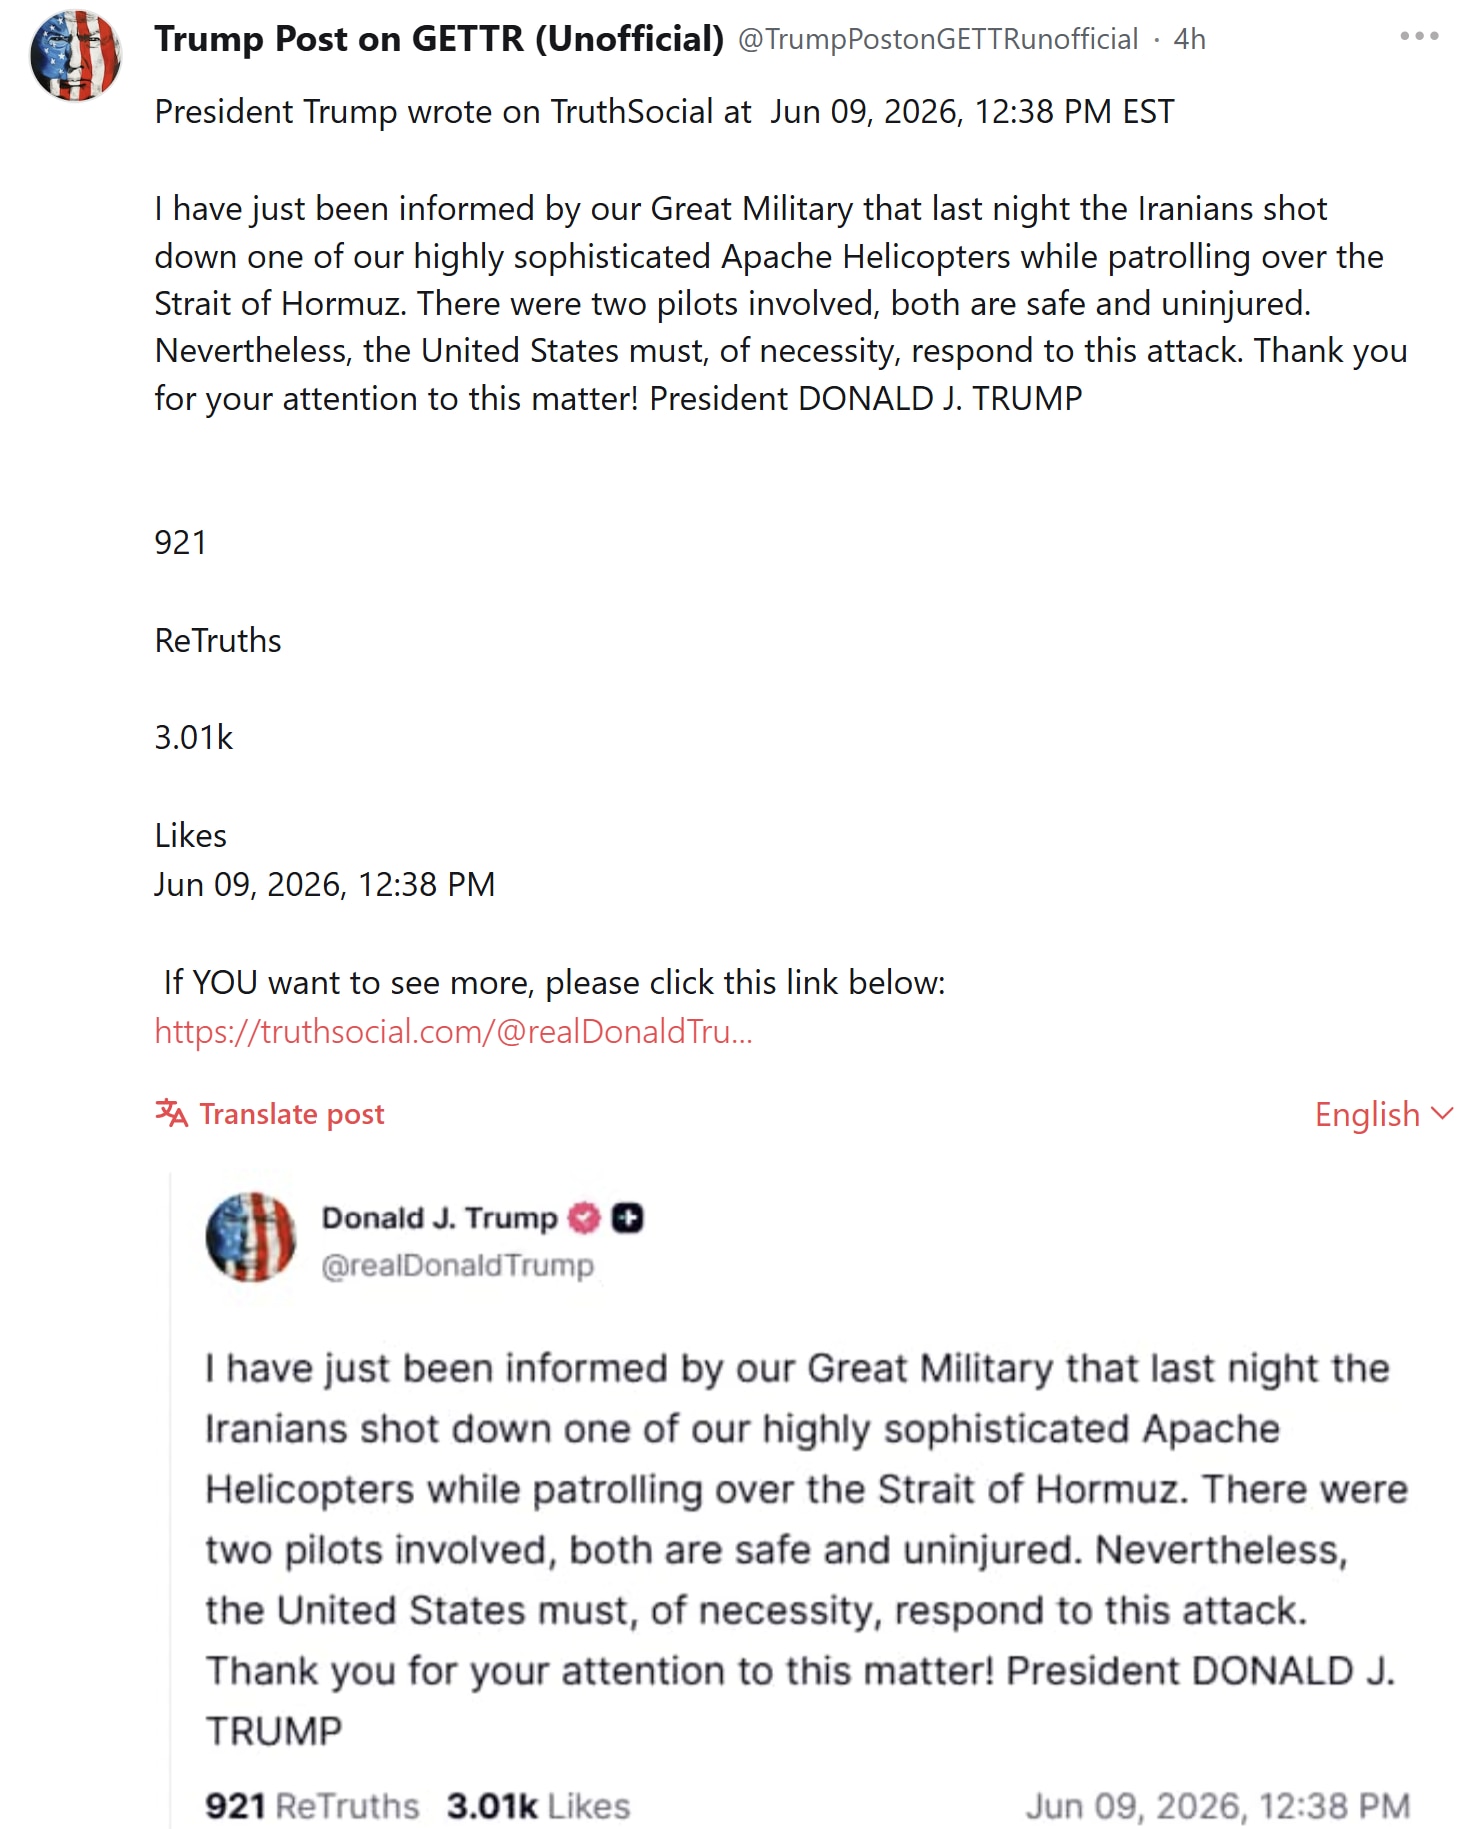Click the 921 ReTruths count in embedded image
1480x1829 pixels.
click(x=312, y=1806)
